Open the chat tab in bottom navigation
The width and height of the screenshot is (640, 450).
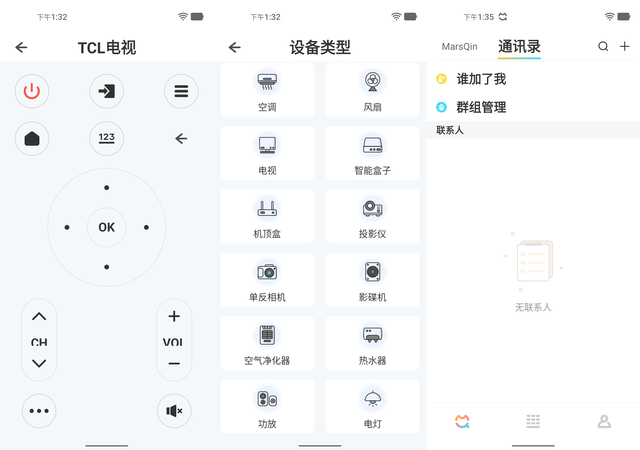coord(462,421)
